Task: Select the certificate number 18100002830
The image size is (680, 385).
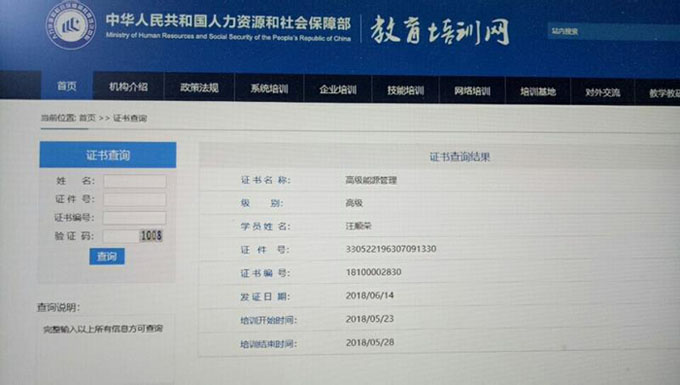Action: pyautogui.click(x=373, y=272)
